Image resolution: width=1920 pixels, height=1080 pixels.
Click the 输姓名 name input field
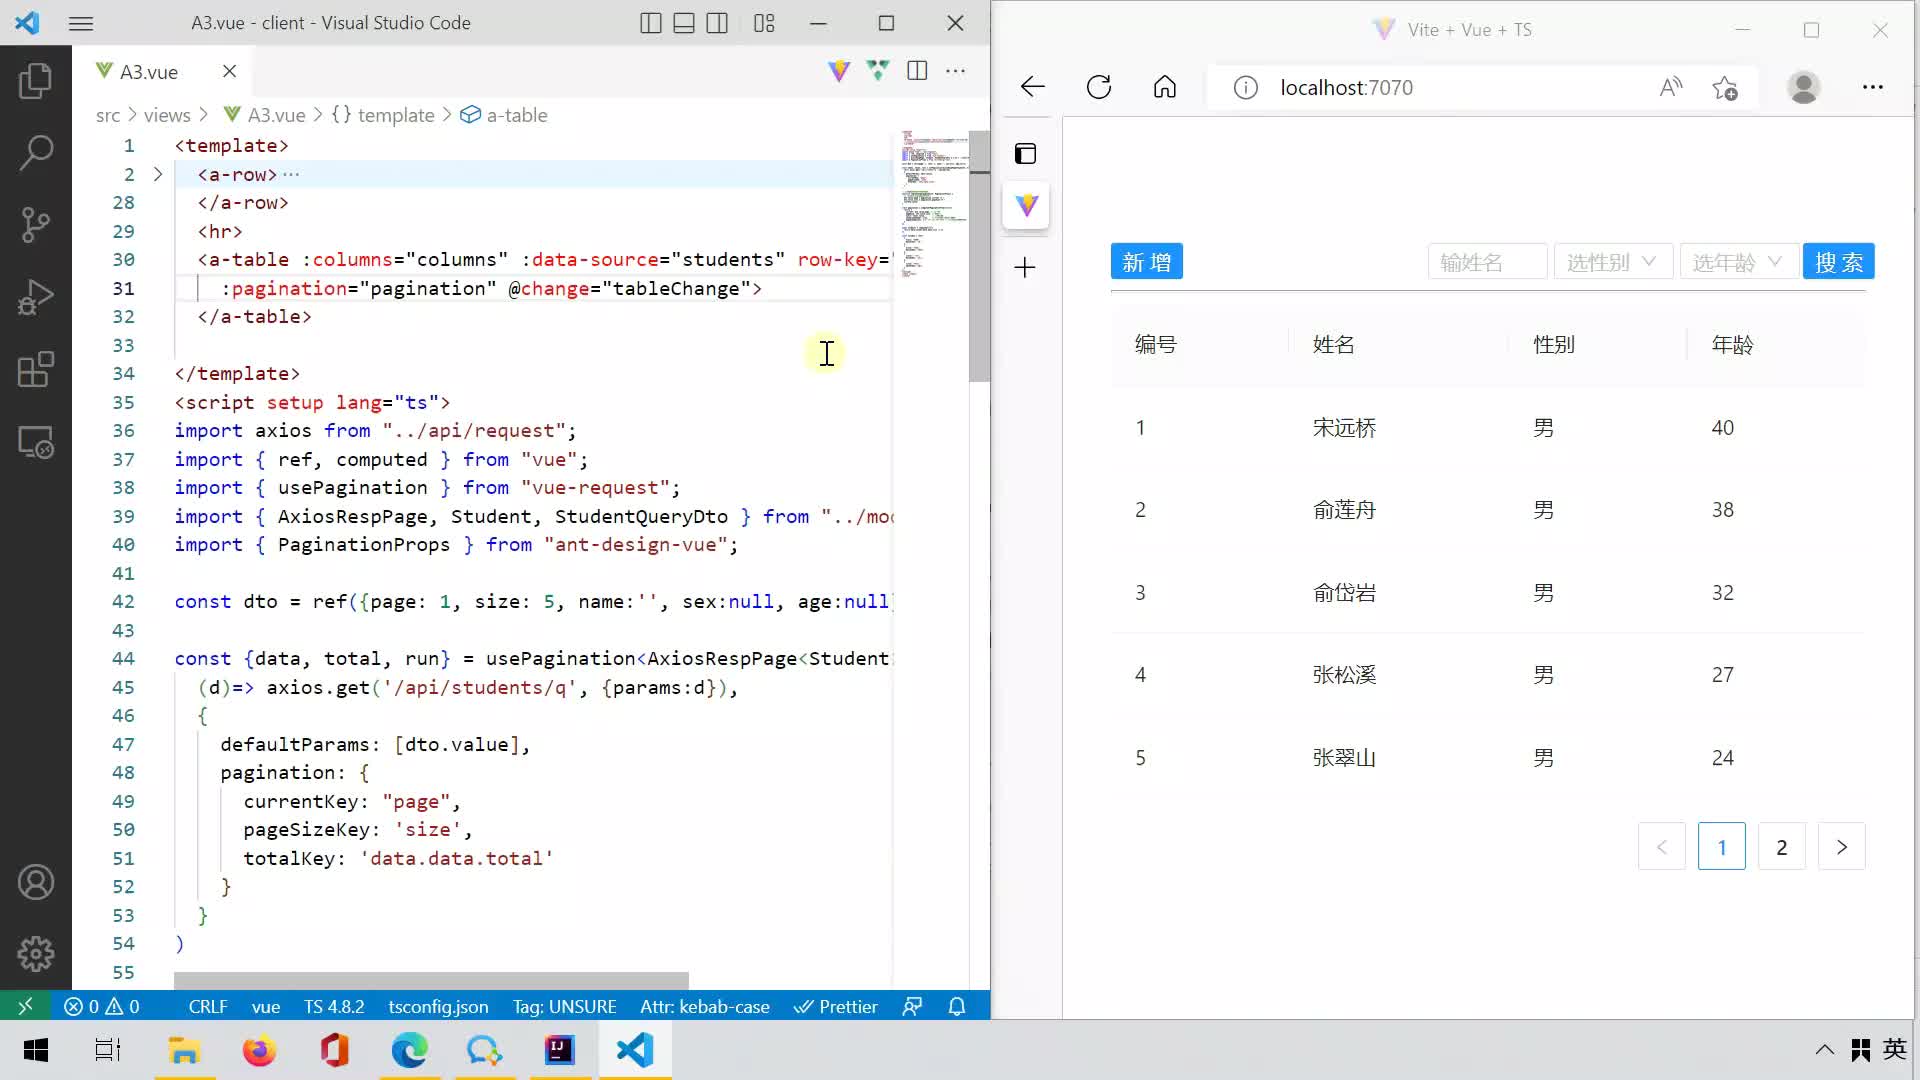tap(1488, 262)
